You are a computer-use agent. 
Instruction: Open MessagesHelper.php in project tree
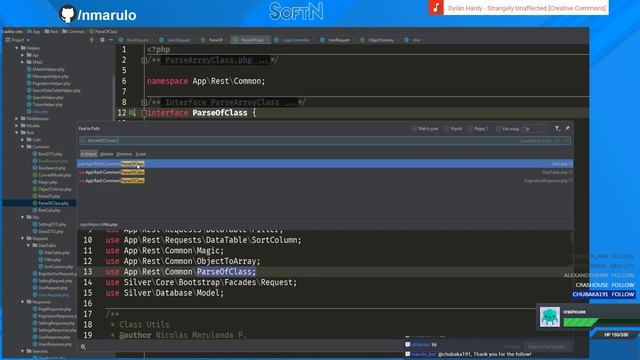point(48,76)
